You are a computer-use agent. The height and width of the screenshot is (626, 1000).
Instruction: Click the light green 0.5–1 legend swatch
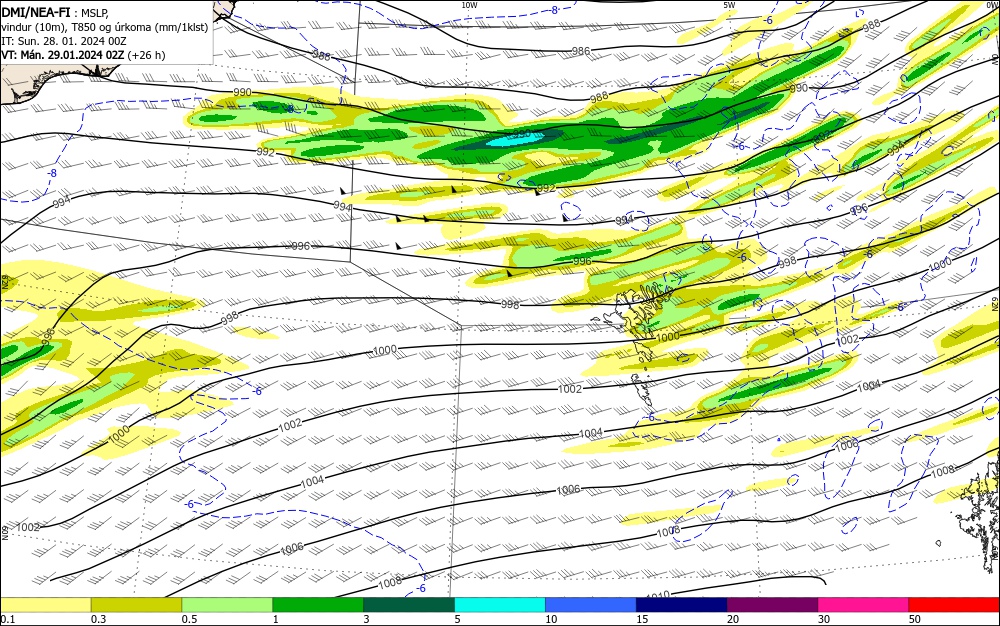click(227, 605)
